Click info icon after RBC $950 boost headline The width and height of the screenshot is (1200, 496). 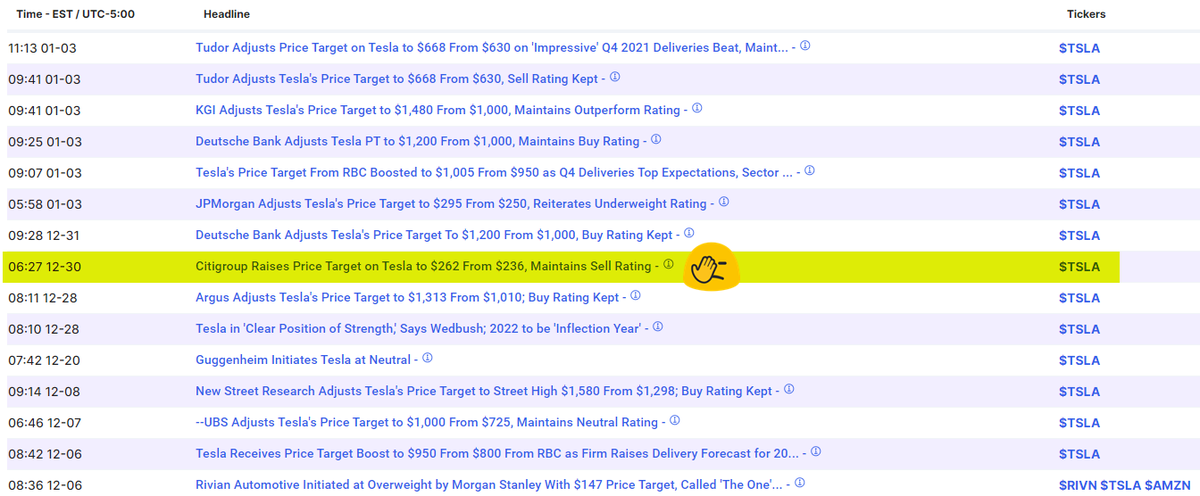pyautogui.click(x=816, y=451)
